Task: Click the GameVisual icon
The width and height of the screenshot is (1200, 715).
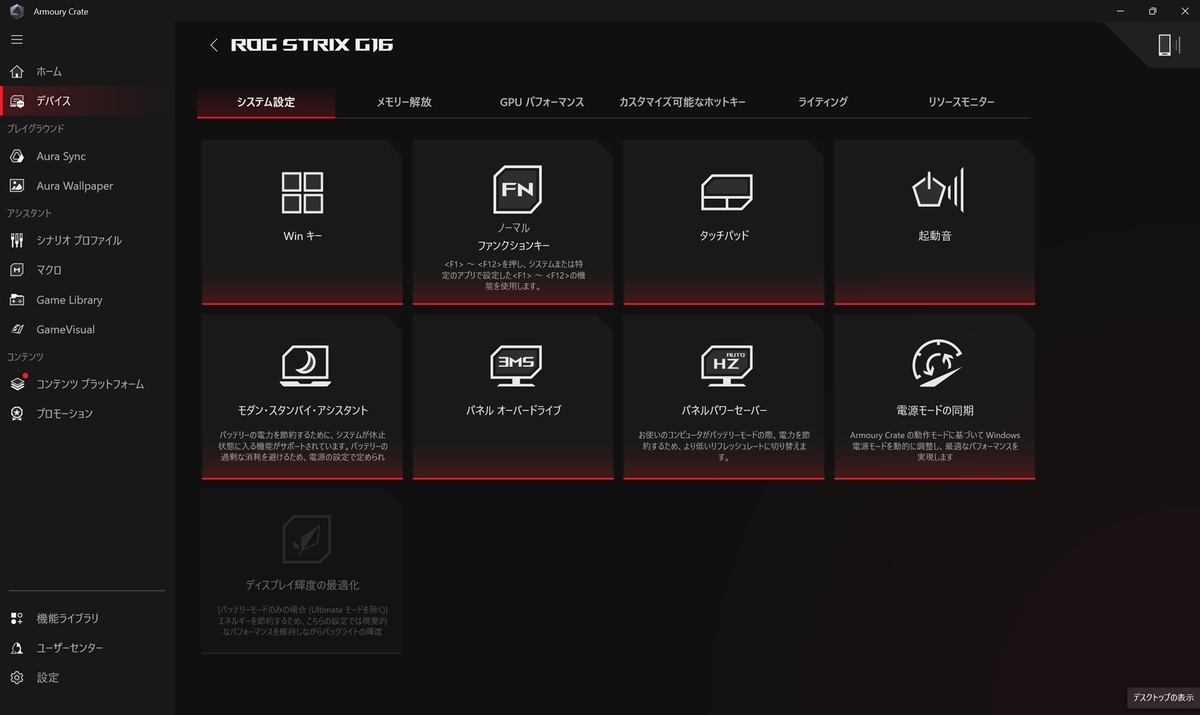Action: pyautogui.click(x=16, y=329)
